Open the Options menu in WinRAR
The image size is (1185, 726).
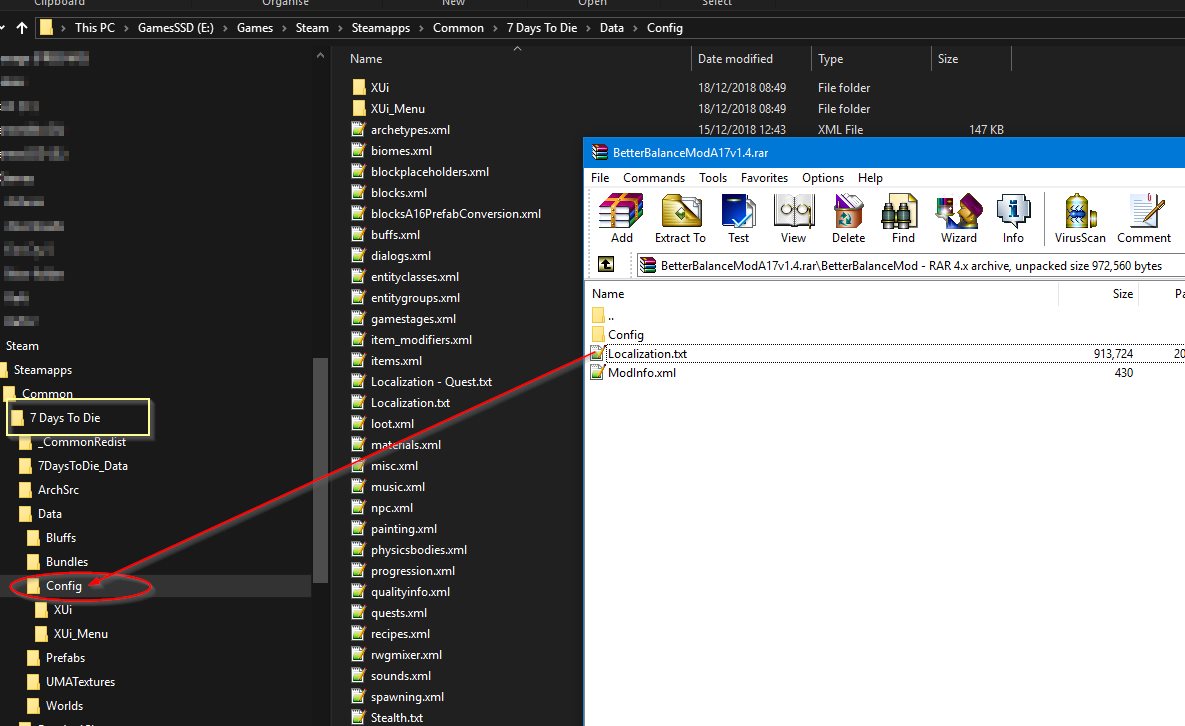click(823, 178)
